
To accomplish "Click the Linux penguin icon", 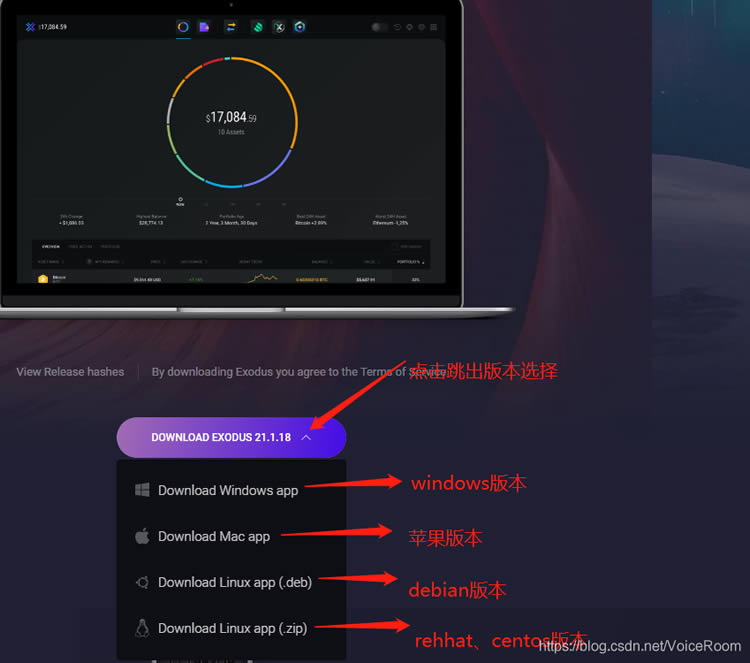I will click(142, 628).
